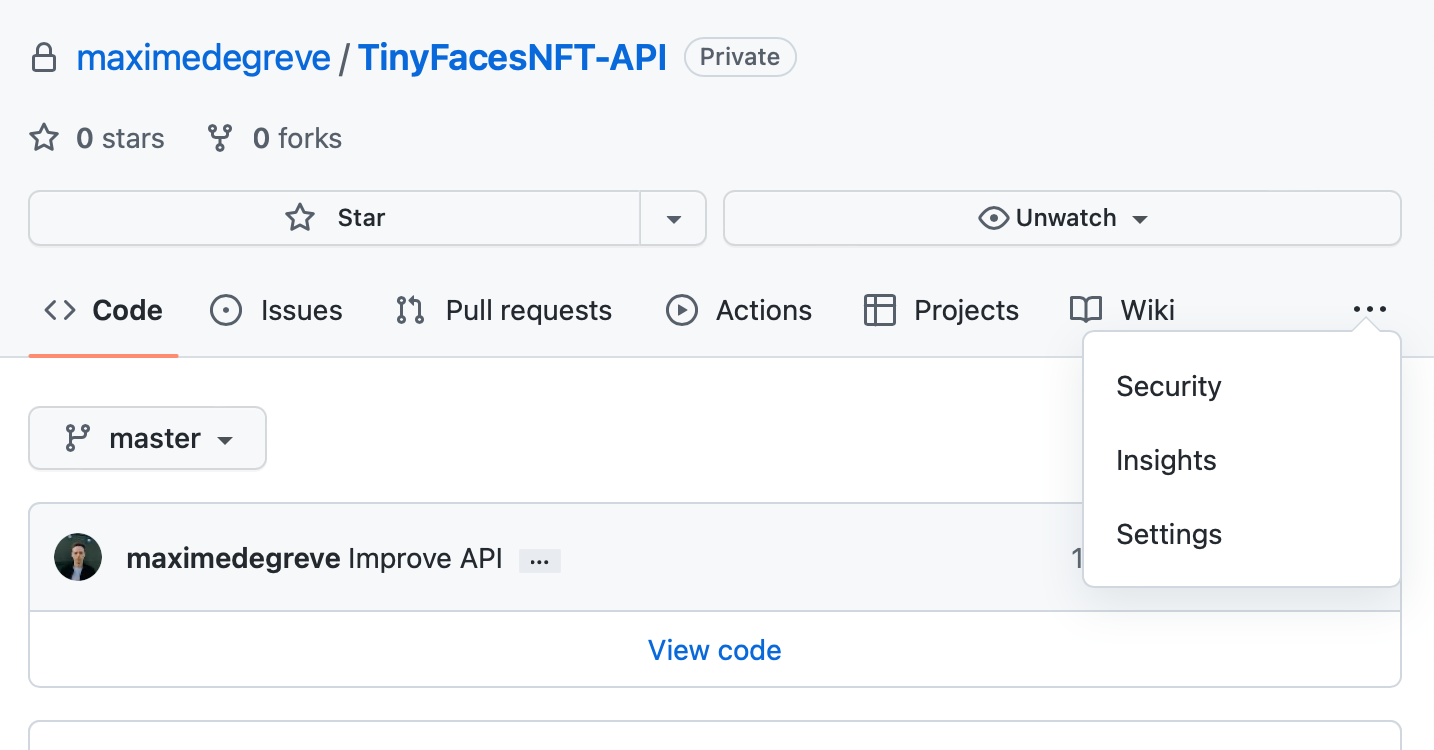Star the TinyFacesNFT-API repository
This screenshot has height=750, width=1434.
click(x=334, y=218)
